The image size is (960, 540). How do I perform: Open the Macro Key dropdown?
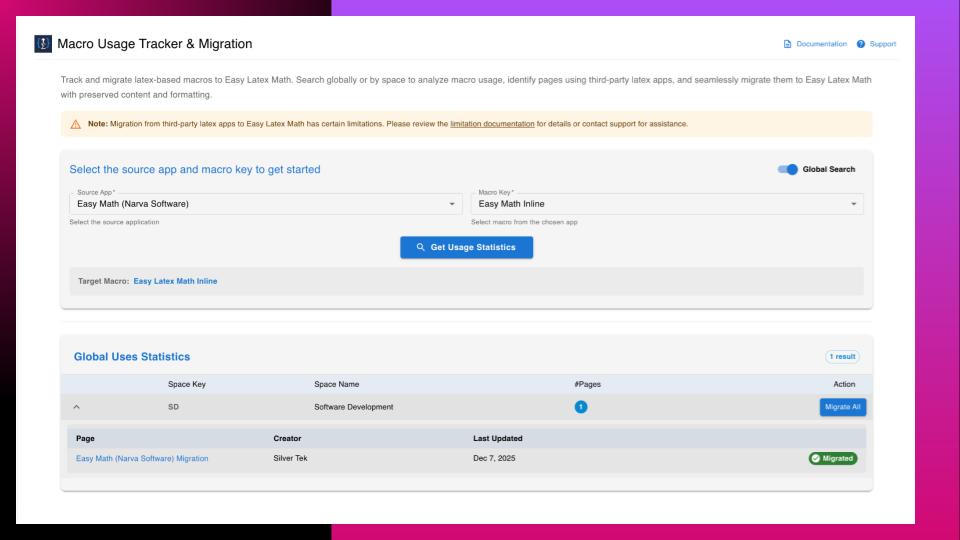coord(667,204)
